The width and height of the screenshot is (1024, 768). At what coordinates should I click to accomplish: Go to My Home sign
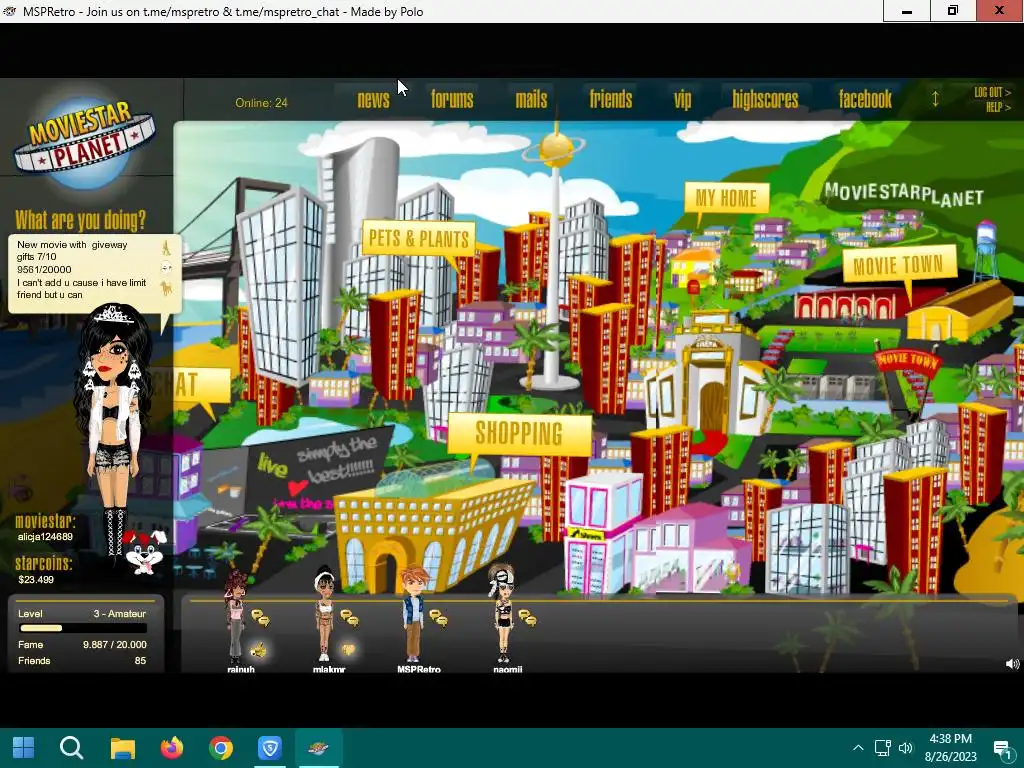click(x=726, y=198)
